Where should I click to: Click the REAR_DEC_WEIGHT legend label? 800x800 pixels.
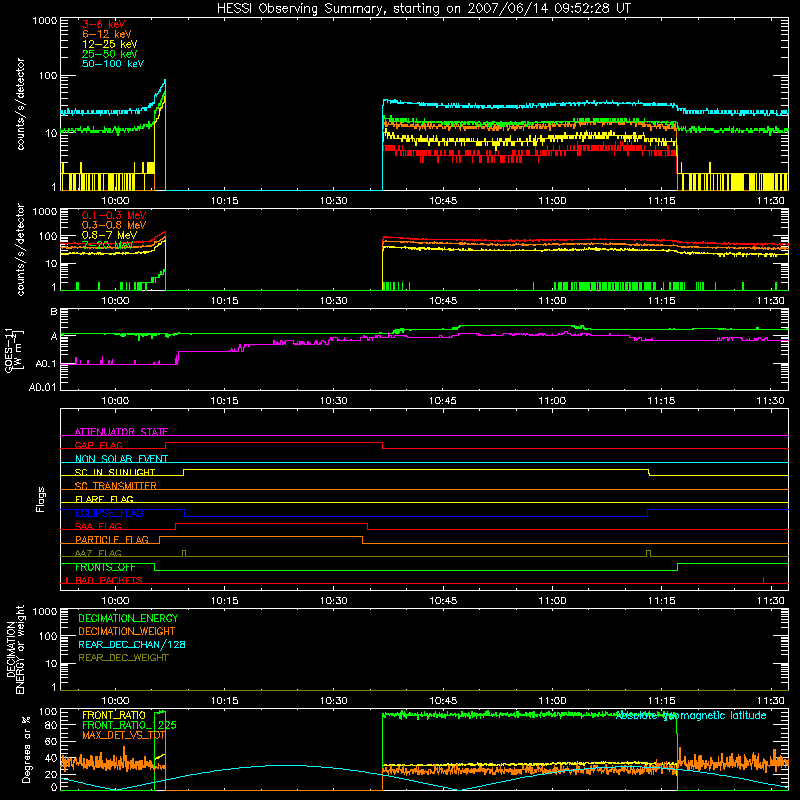(123, 658)
